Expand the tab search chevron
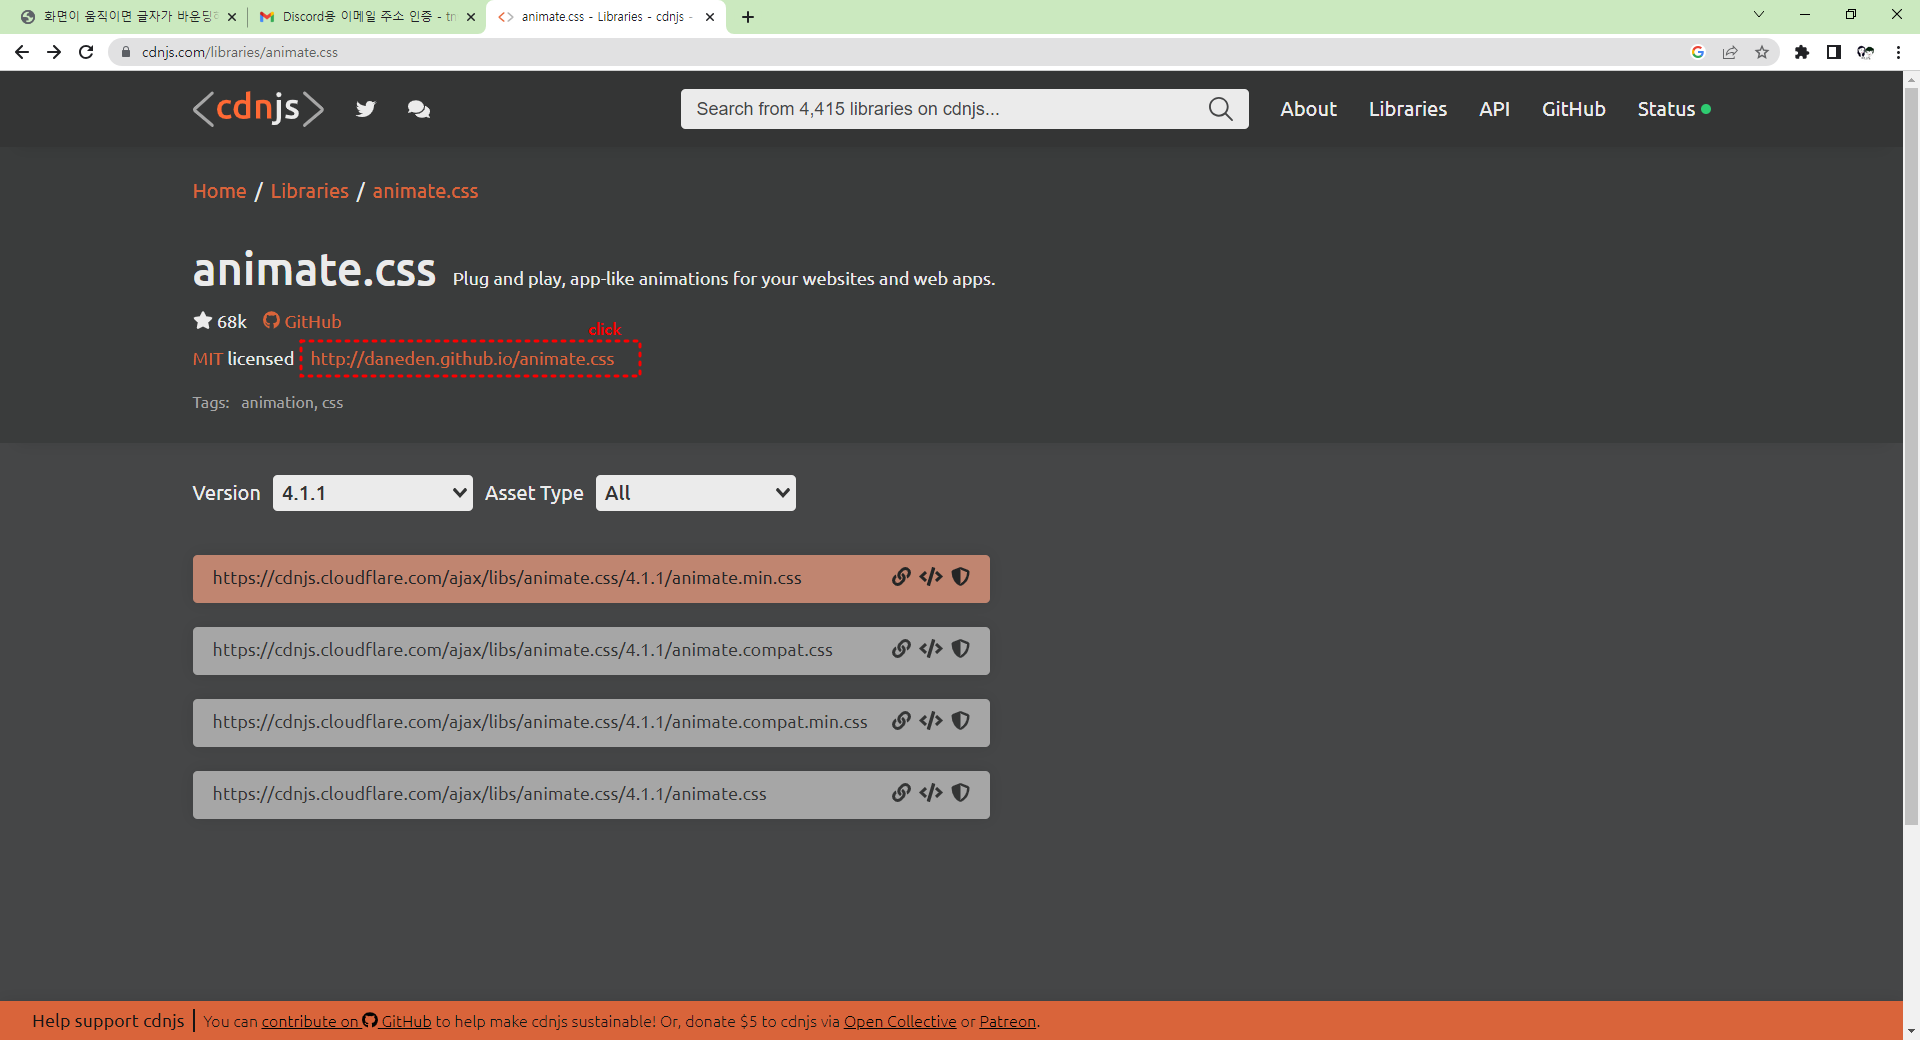Image resolution: width=1920 pixels, height=1040 pixels. click(x=1759, y=14)
